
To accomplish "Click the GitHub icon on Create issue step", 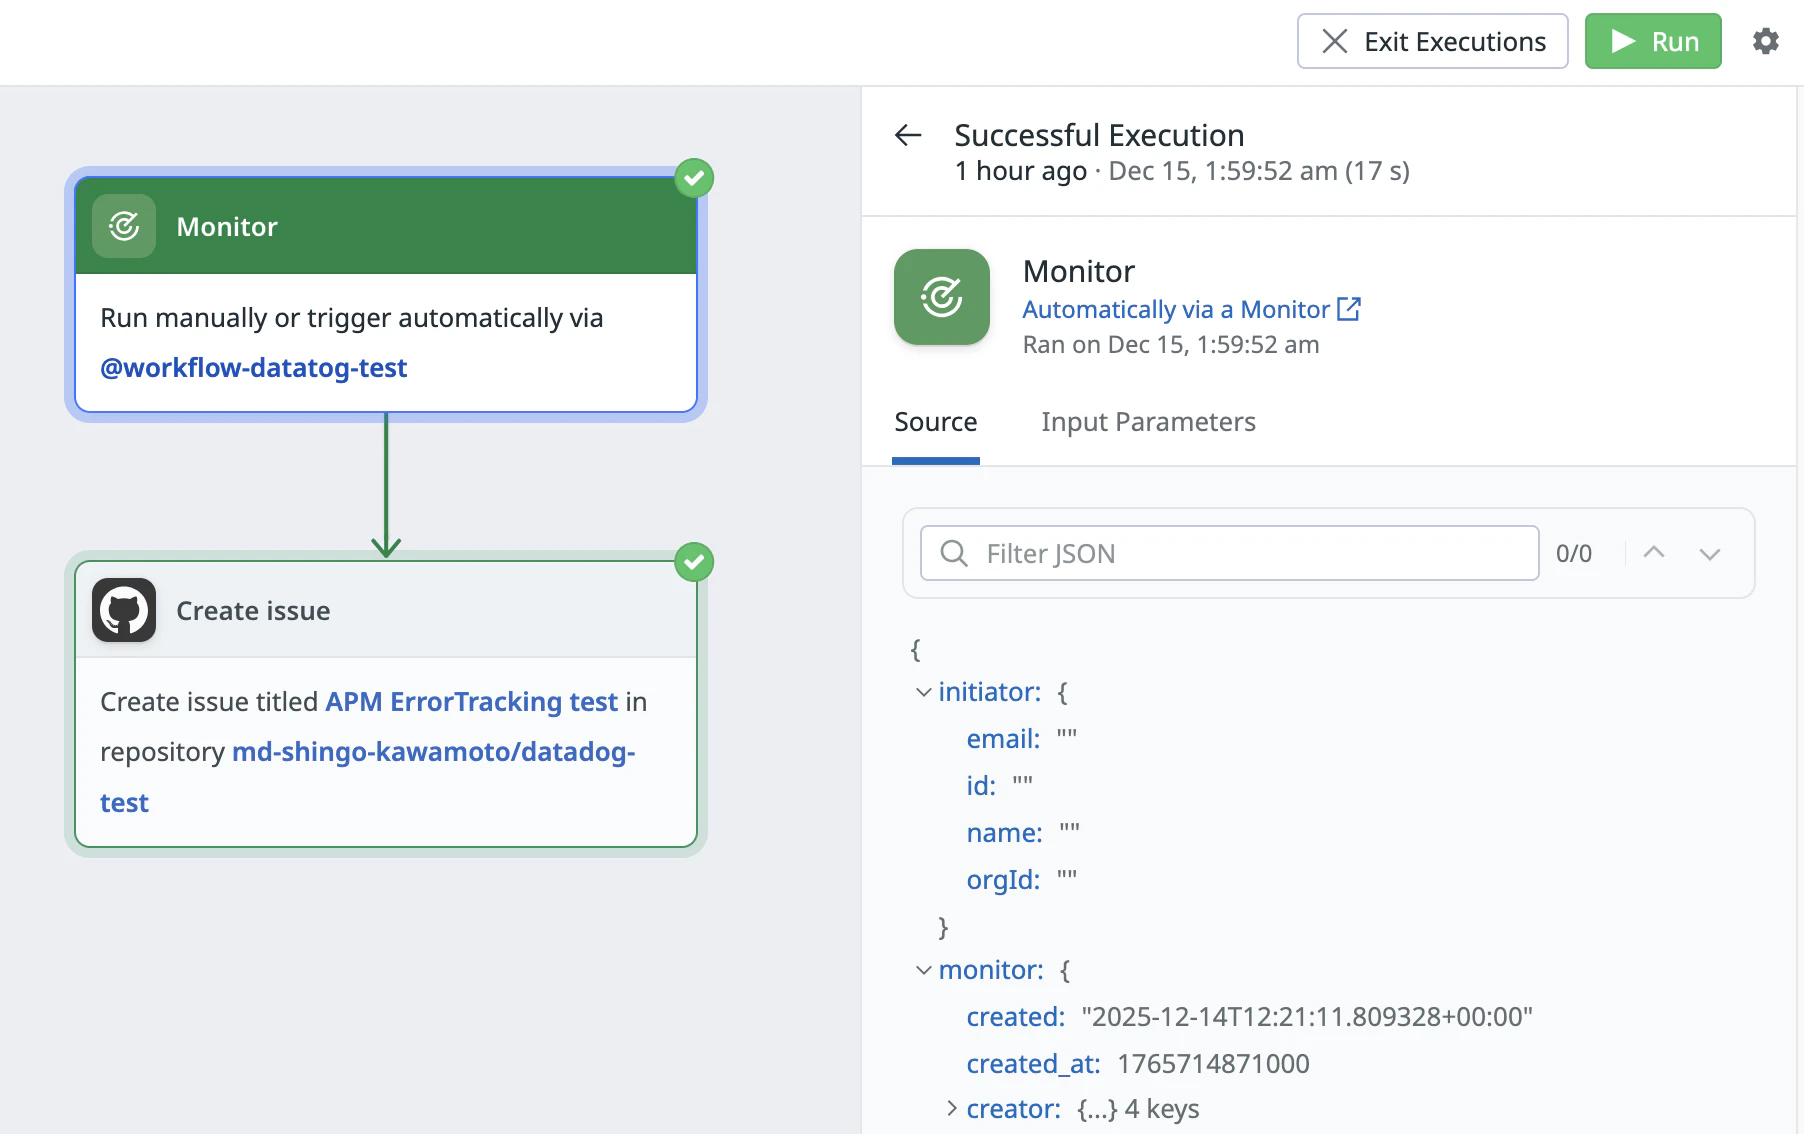I will [124, 610].
